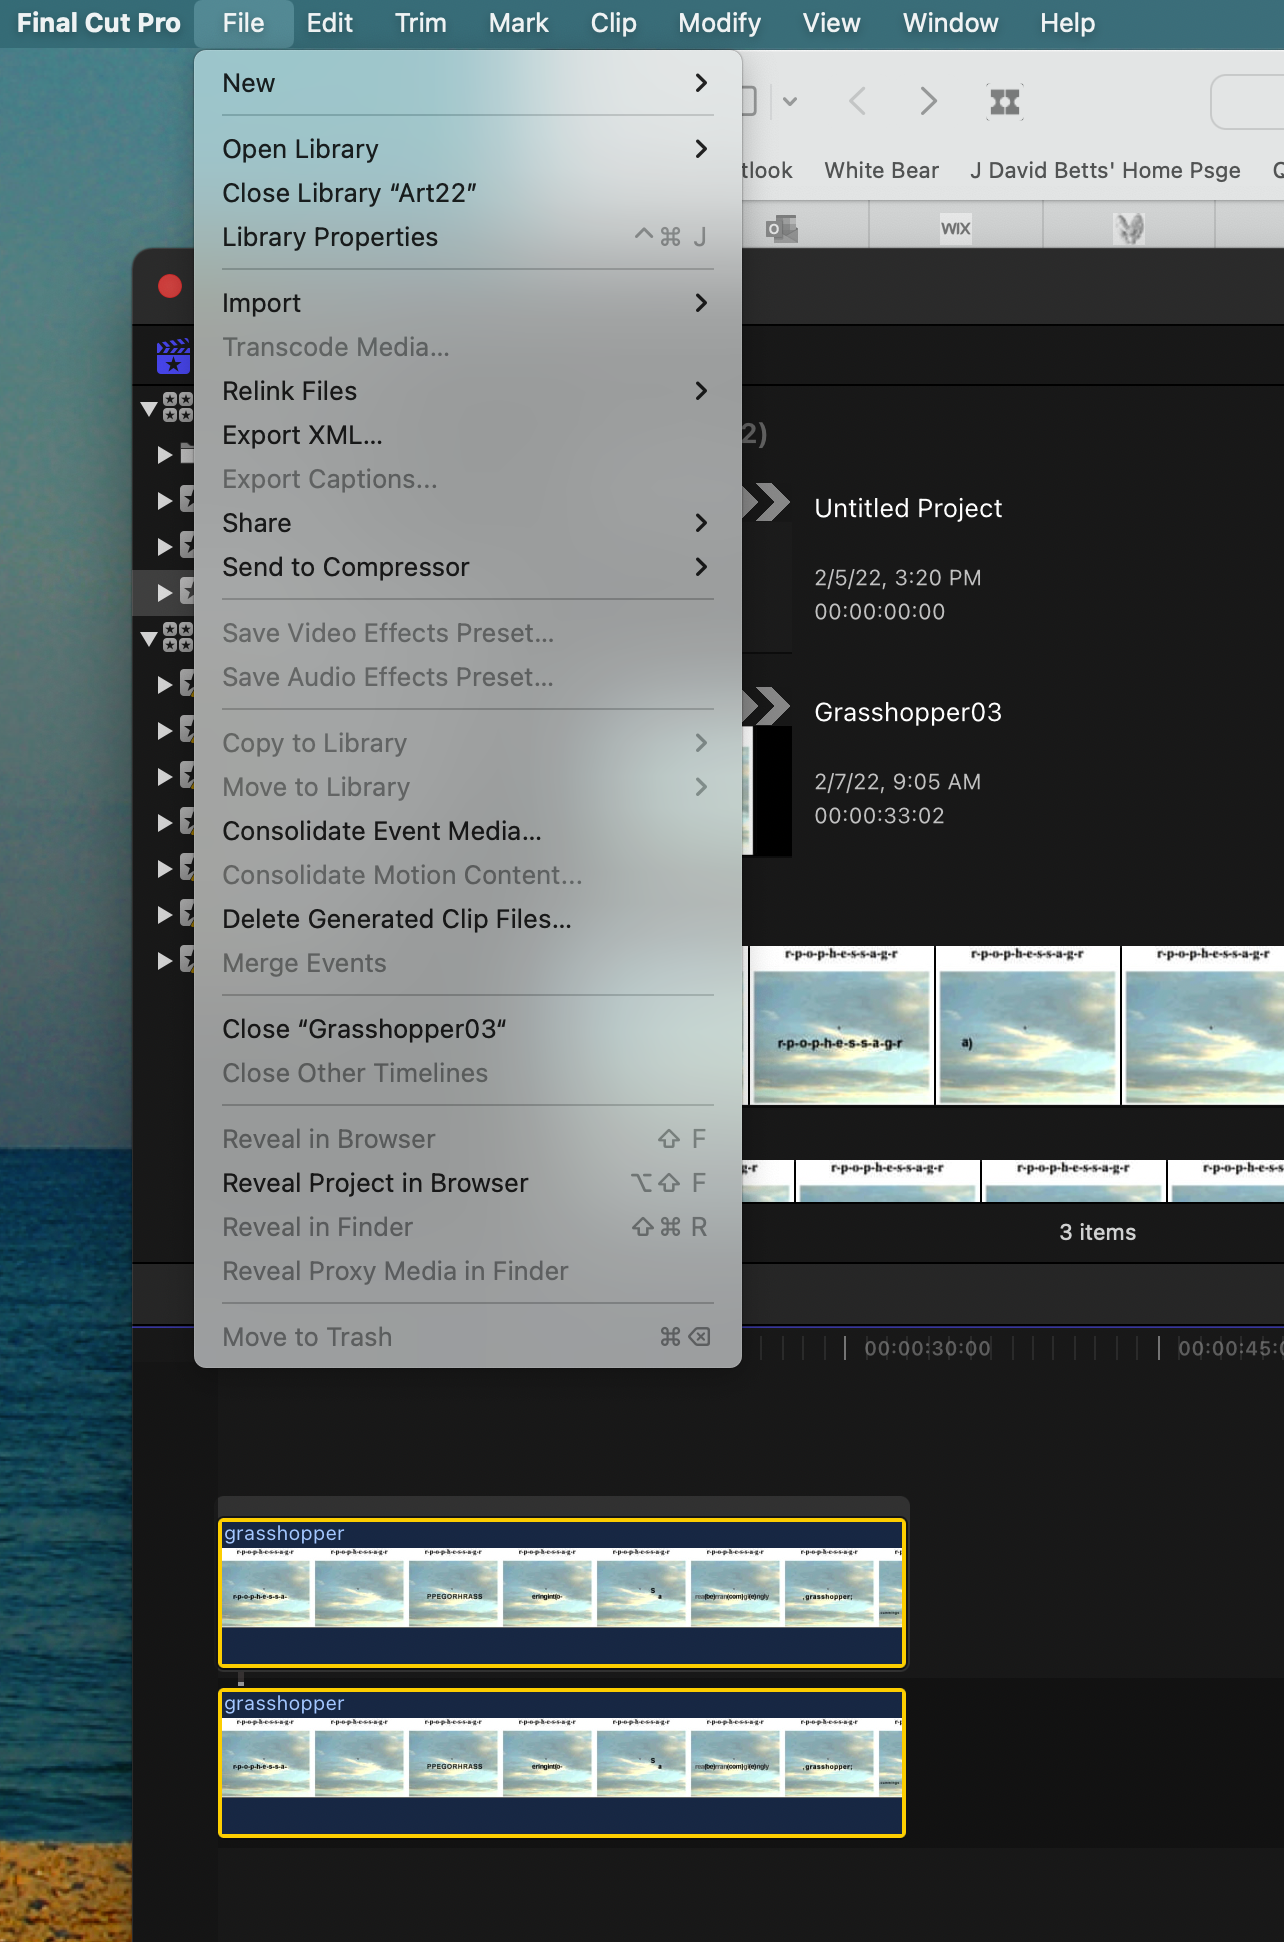
Task: Select Library Properties from the File menu
Action: coord(467,237)
